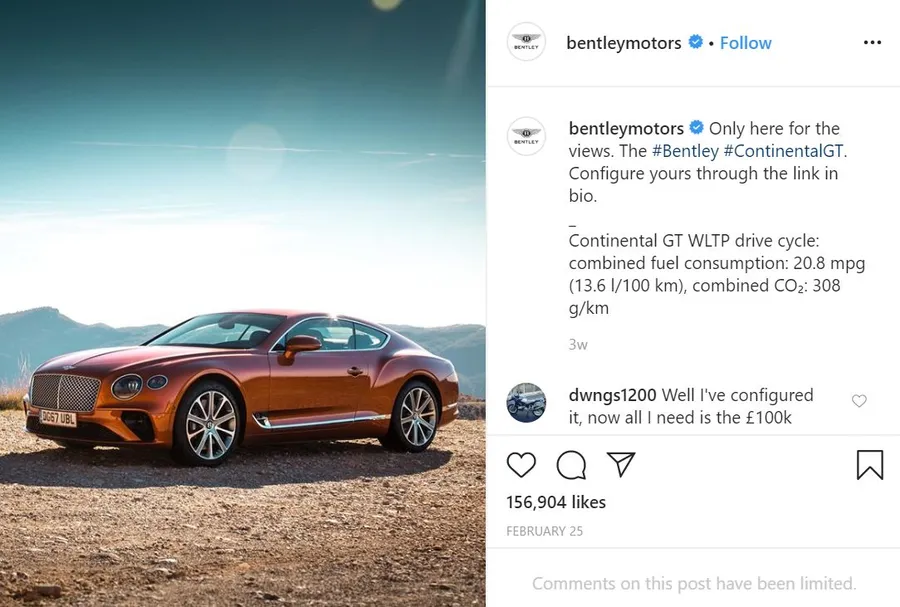Follow the bentleymotors account
900x607 pixels.
pos(746,43)
